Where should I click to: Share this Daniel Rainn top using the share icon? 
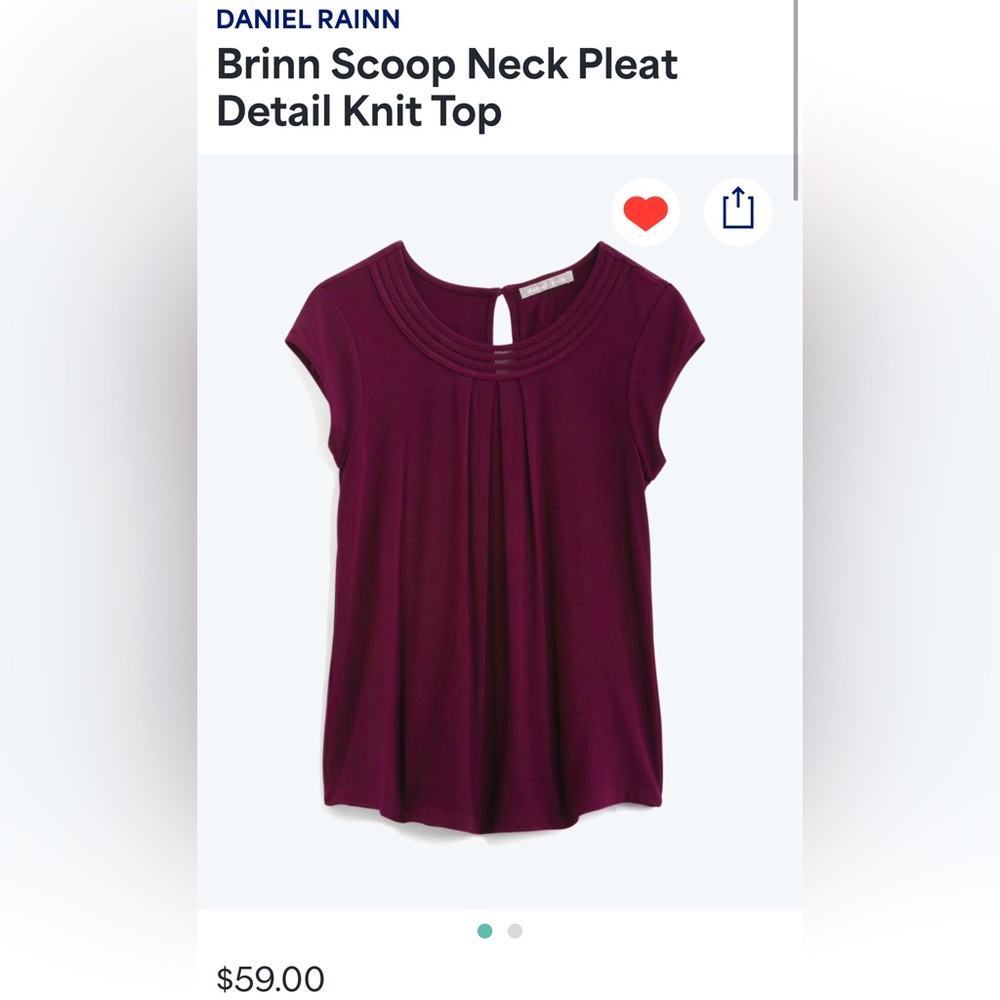[736, 211]
